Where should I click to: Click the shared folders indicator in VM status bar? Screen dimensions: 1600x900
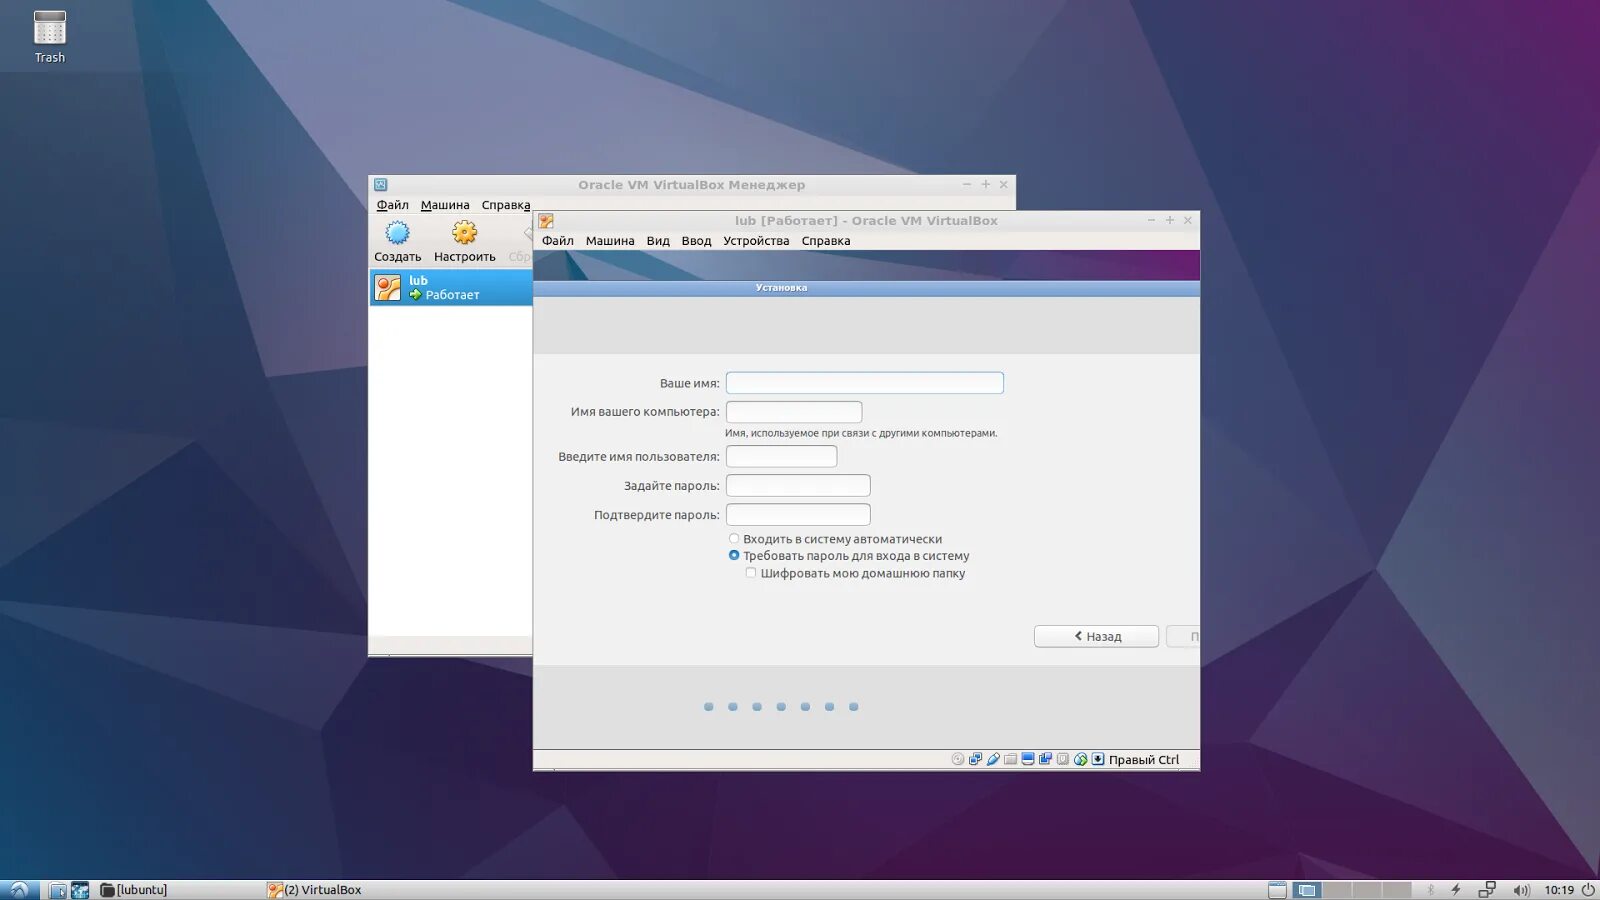[1010, 759]
